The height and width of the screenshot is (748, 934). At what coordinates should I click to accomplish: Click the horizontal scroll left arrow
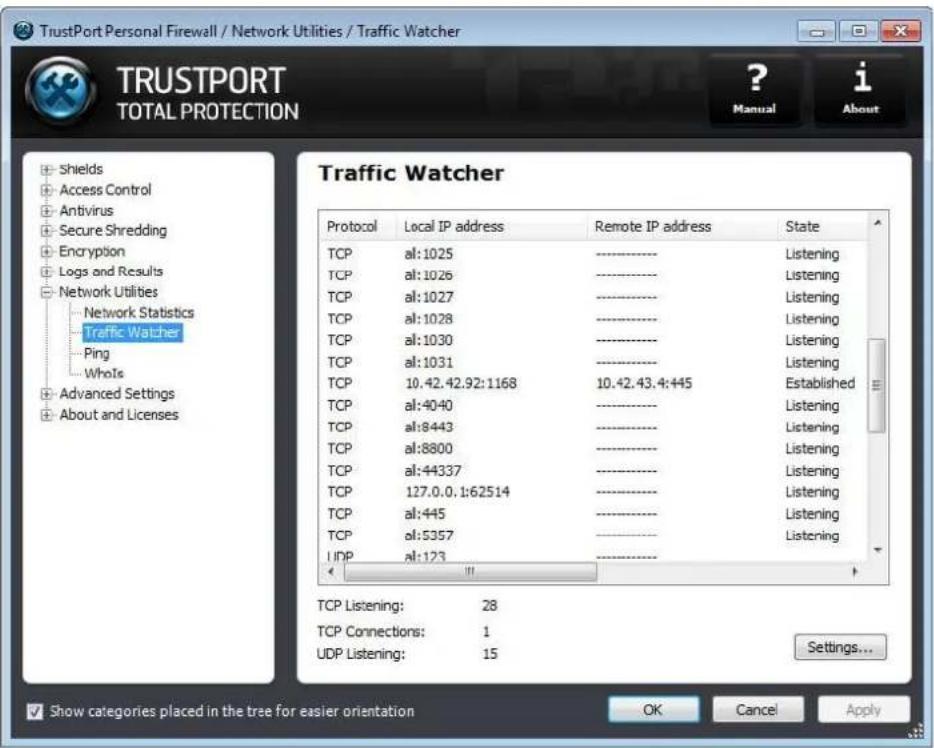[x=331, y=572]
